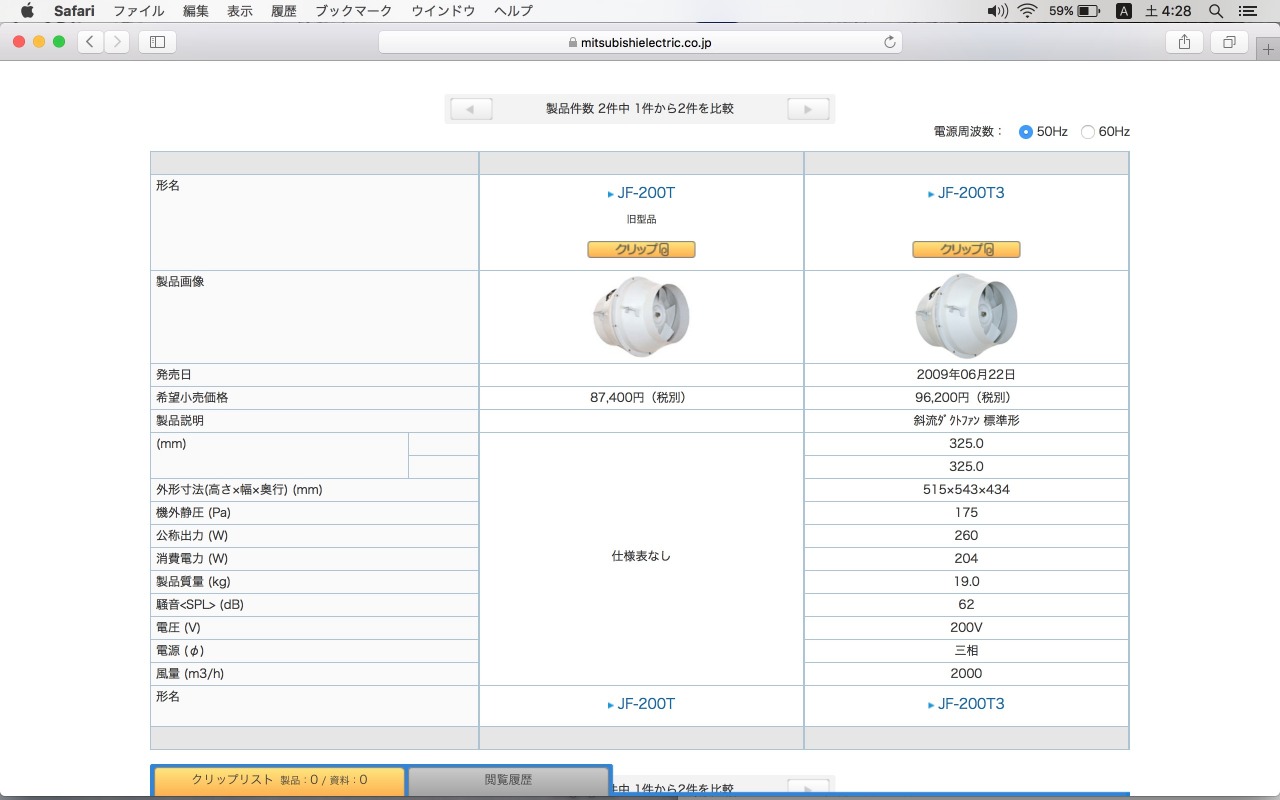Click the Safari back arrow
The height and width of the screenshot is (800, 1280).
[x=91, y=42]
